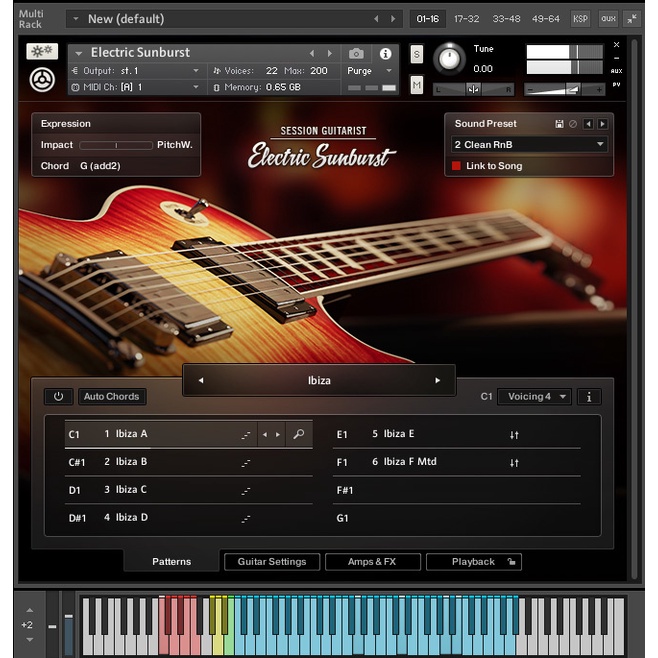The height and width of the screenshot is (658, 658).
Task: Open the Amps & FX tab
Action: tap(372, 562)
